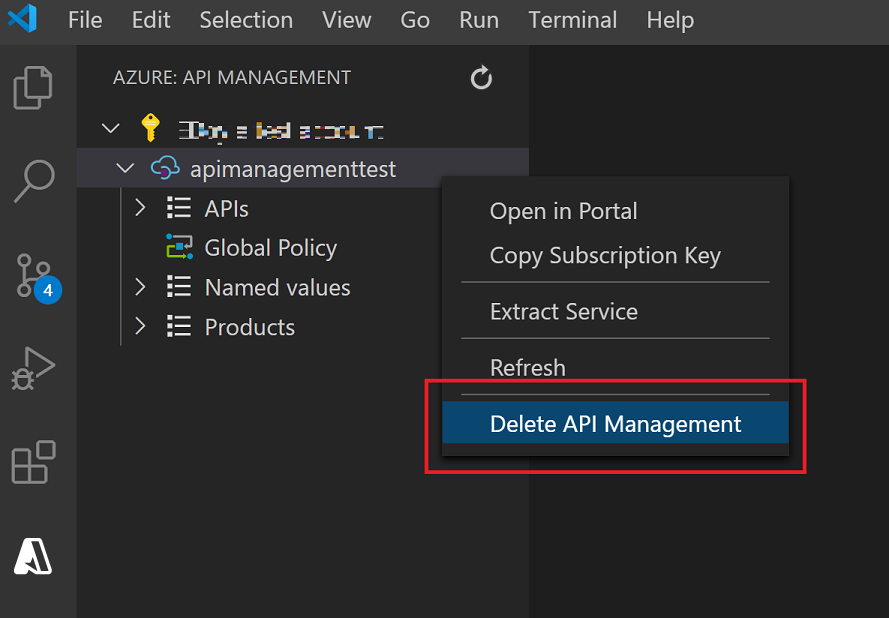The image size is (889, 618).
Task: Select Open in Portal menu entry
Action: [x=563, y=211]
